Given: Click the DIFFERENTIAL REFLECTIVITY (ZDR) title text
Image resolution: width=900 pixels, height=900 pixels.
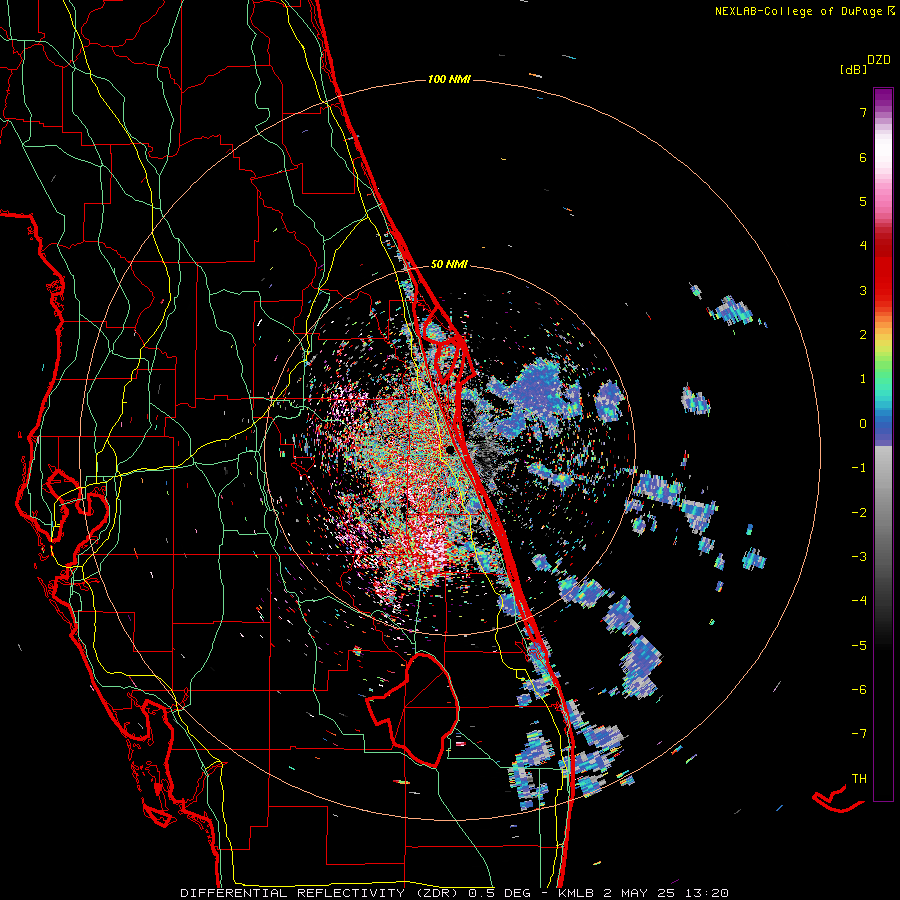Looking at the screenshot, I should [x=319, y=893].
